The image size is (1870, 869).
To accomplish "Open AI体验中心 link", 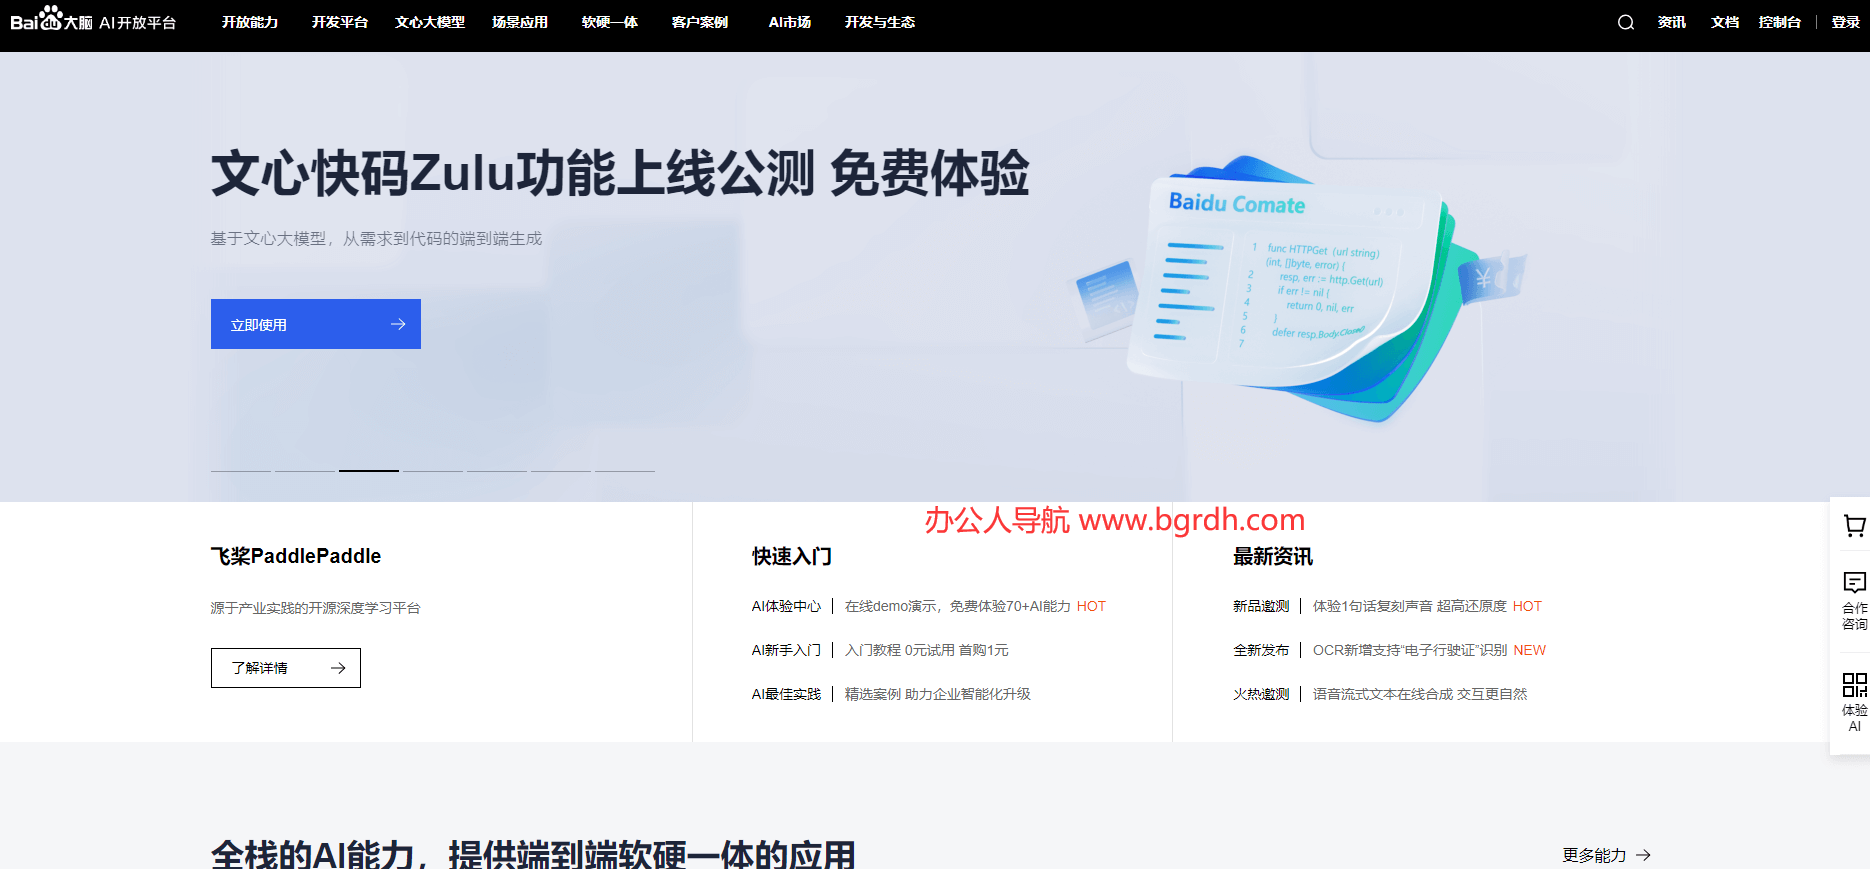I will pos(786,606).
